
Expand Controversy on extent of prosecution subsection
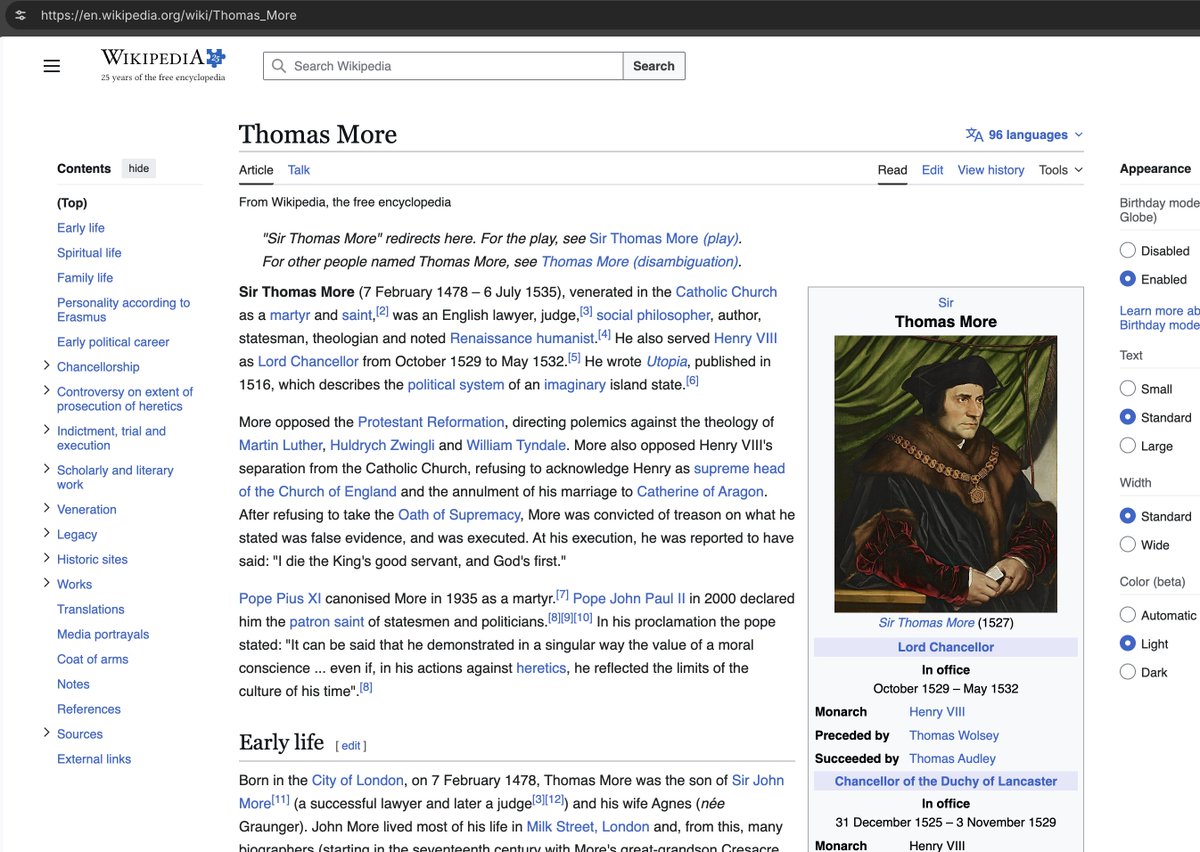click(x=46, y=391)
